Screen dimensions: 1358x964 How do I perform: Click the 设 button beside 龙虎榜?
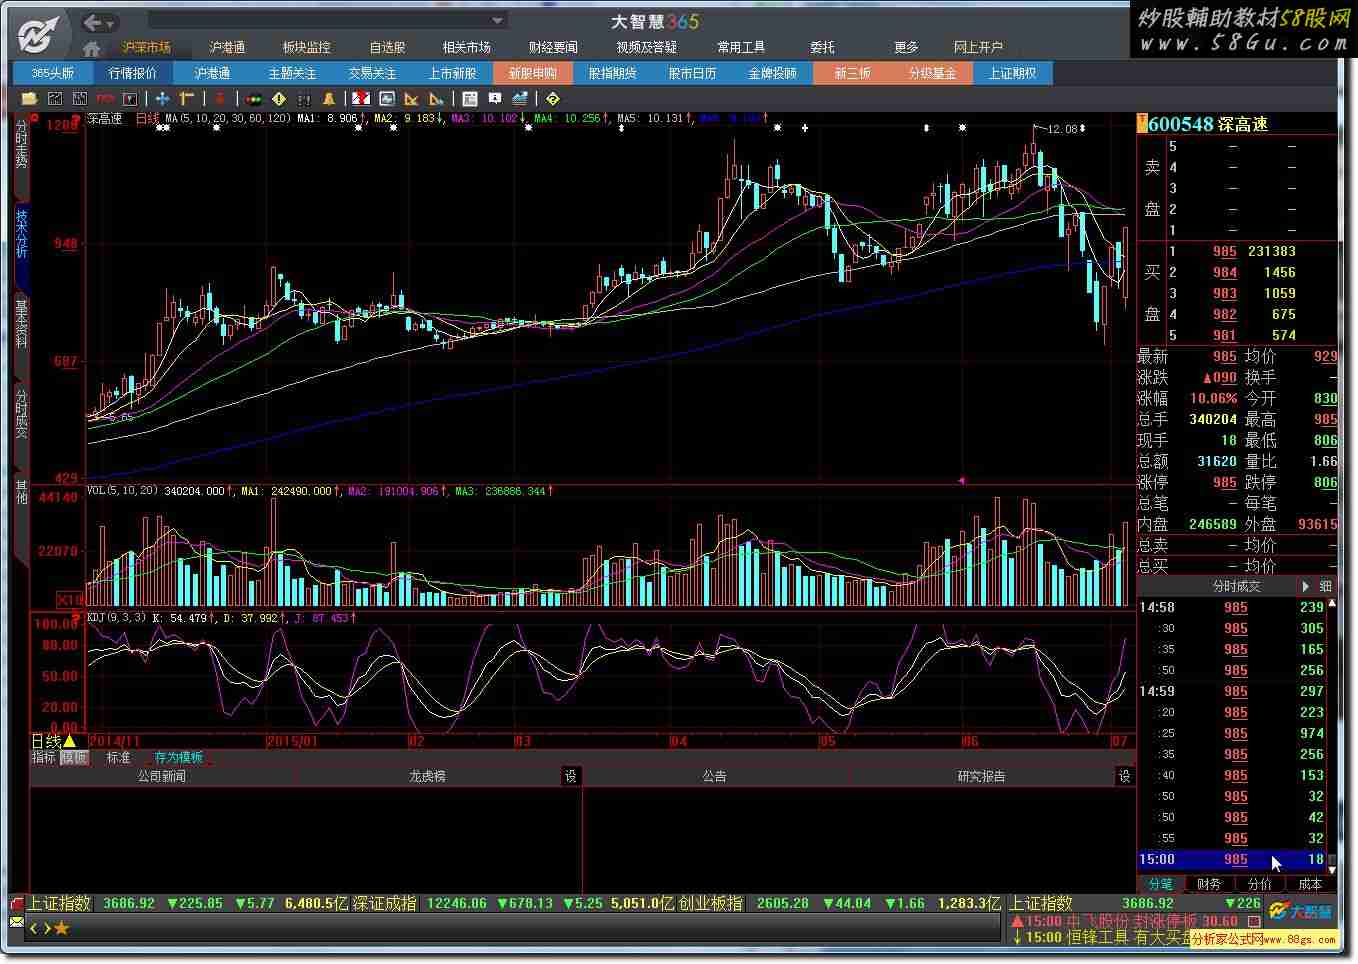pyautogui.click(x=570, y=776)
